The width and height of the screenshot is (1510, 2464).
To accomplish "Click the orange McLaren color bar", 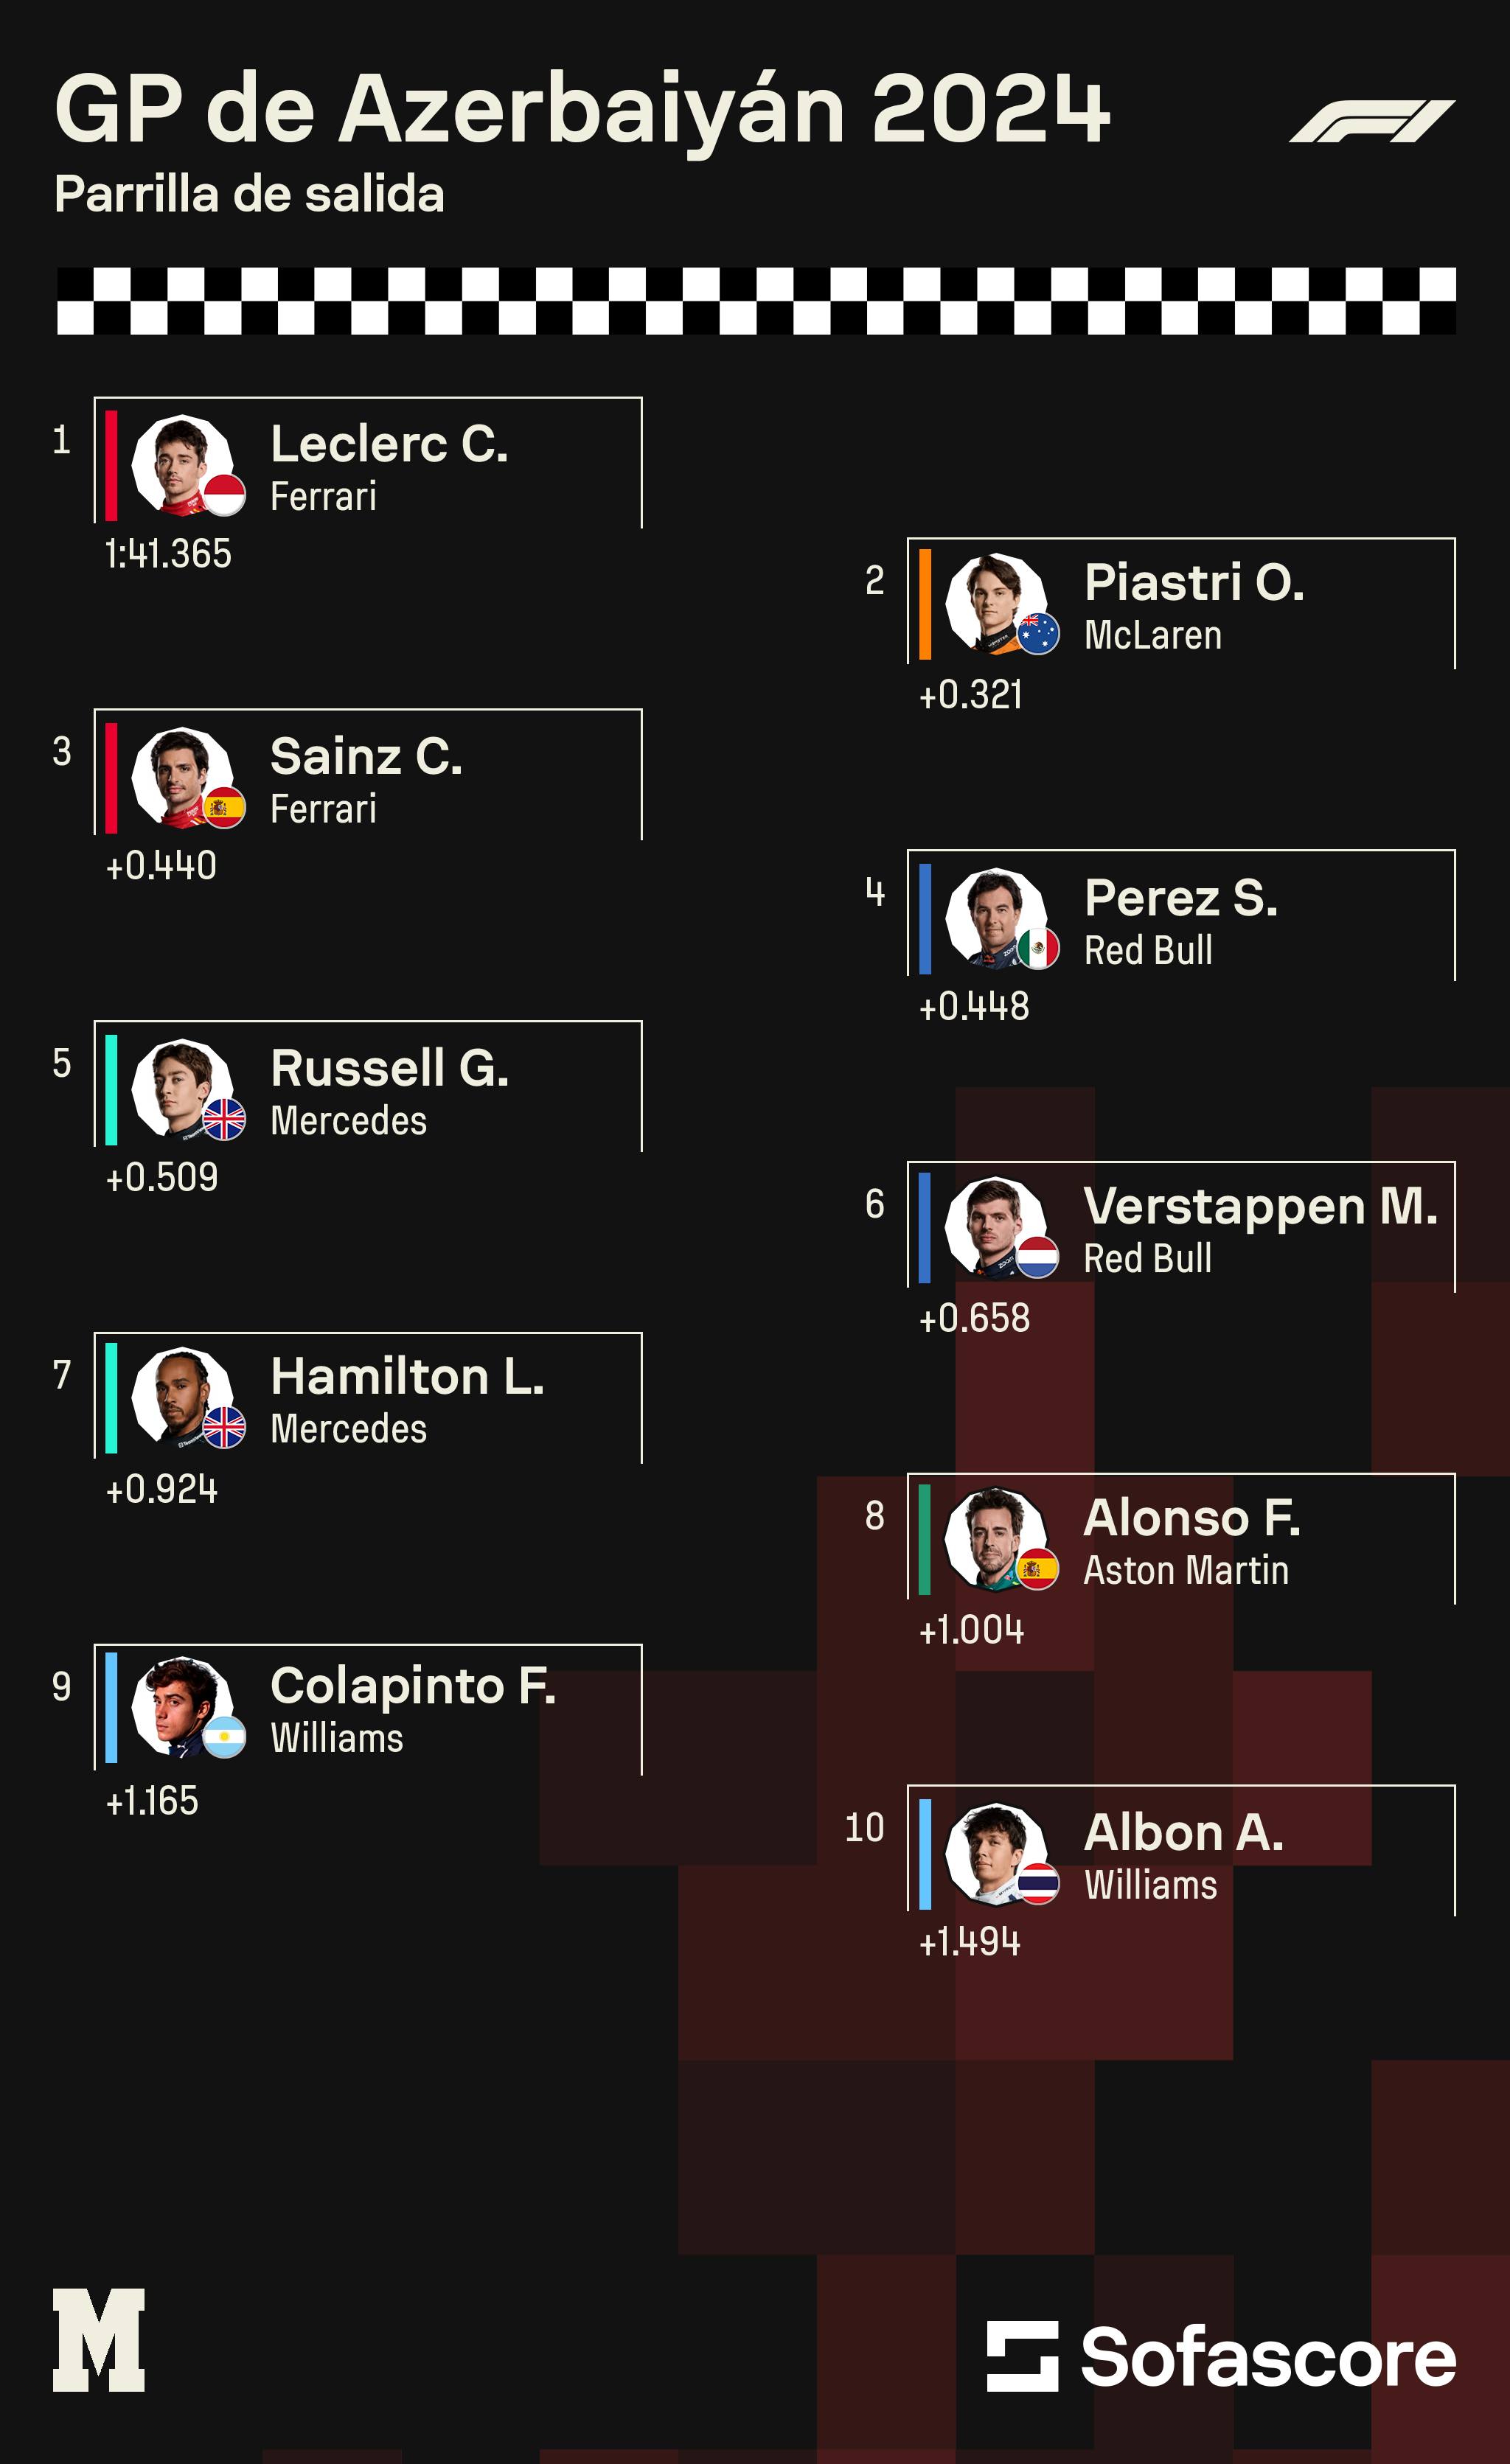I will tap(925, 604).
